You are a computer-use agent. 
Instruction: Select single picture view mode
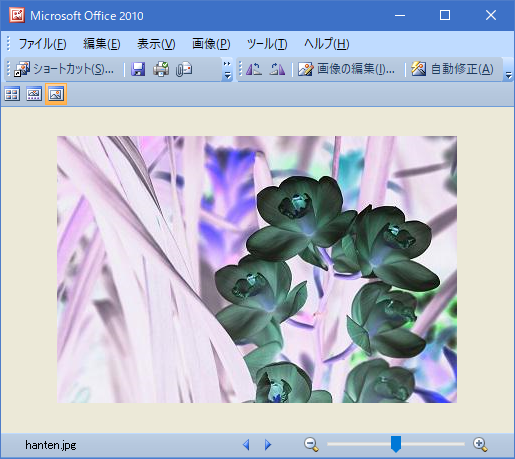(56, 94)
